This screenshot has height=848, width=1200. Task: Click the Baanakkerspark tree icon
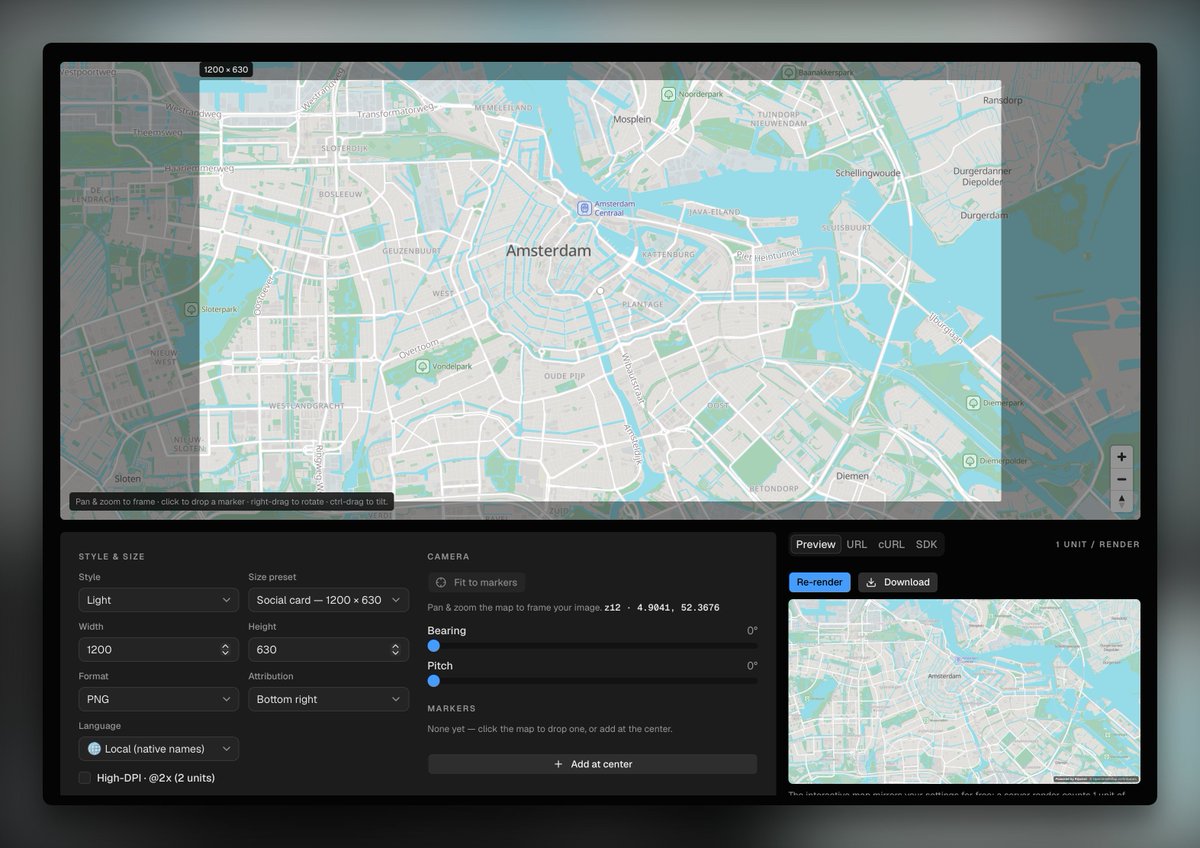click(x=789, y=73)
